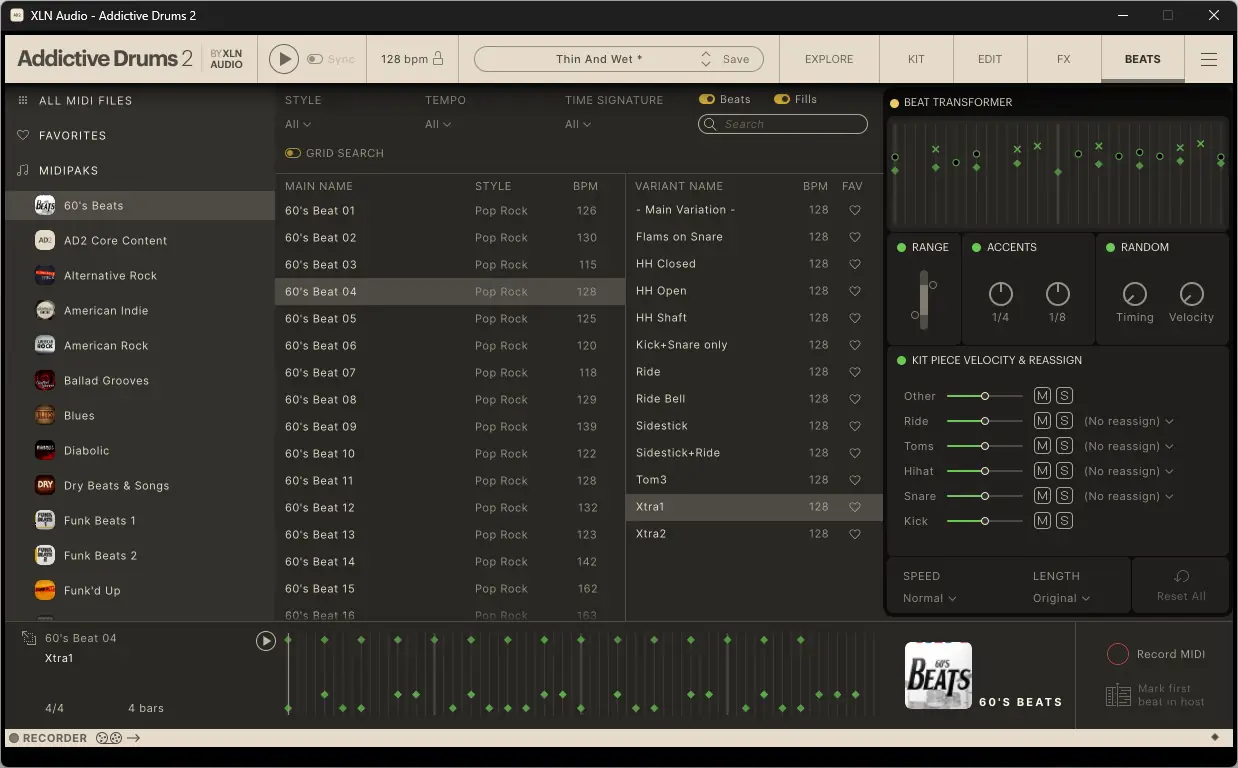1238x768 pixels.
Task: Open the Ride reassign dropdown
Action: (x=1129, y=421)
